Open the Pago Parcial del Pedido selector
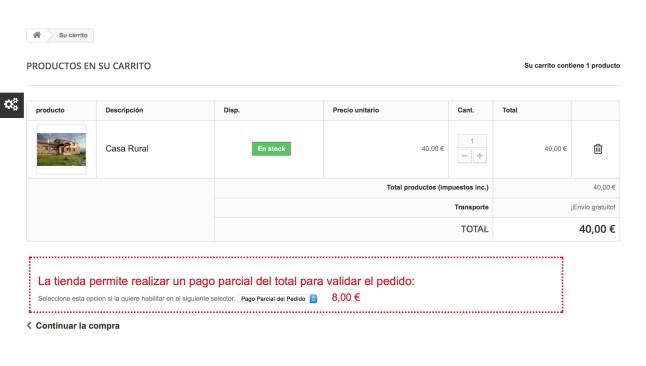 [278, 298]
